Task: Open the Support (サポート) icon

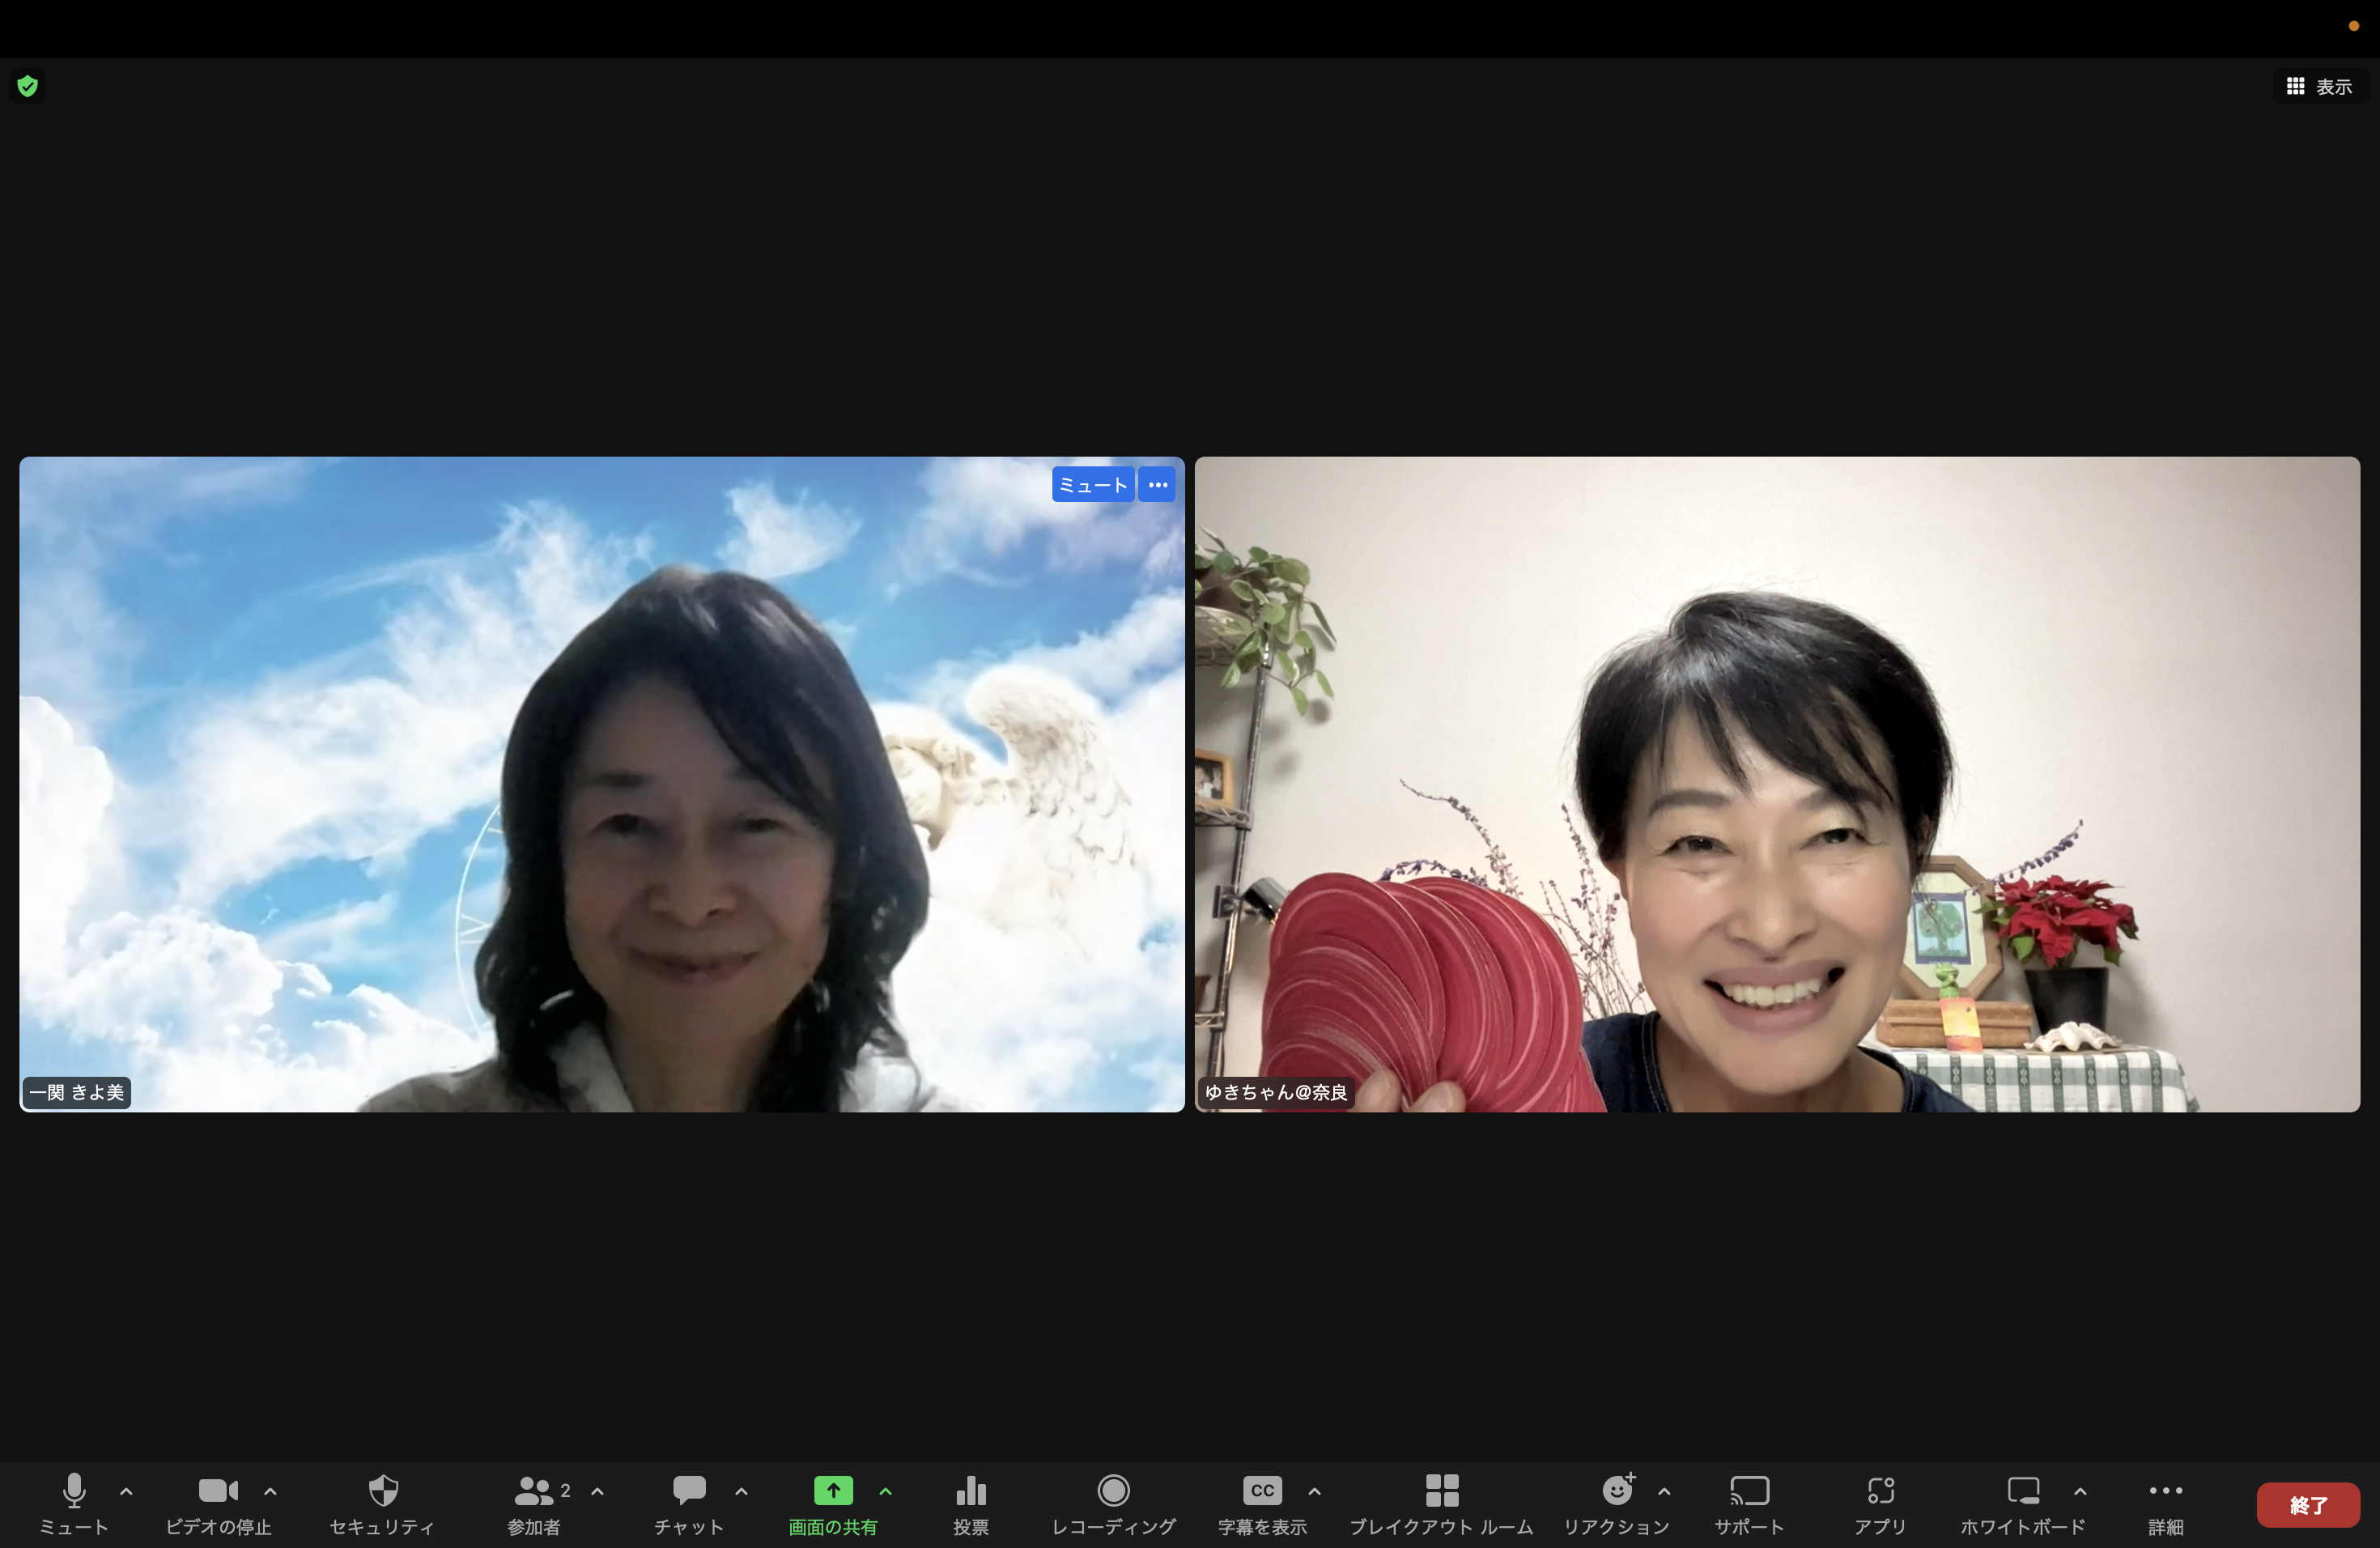Action: click(1749, 1491)
